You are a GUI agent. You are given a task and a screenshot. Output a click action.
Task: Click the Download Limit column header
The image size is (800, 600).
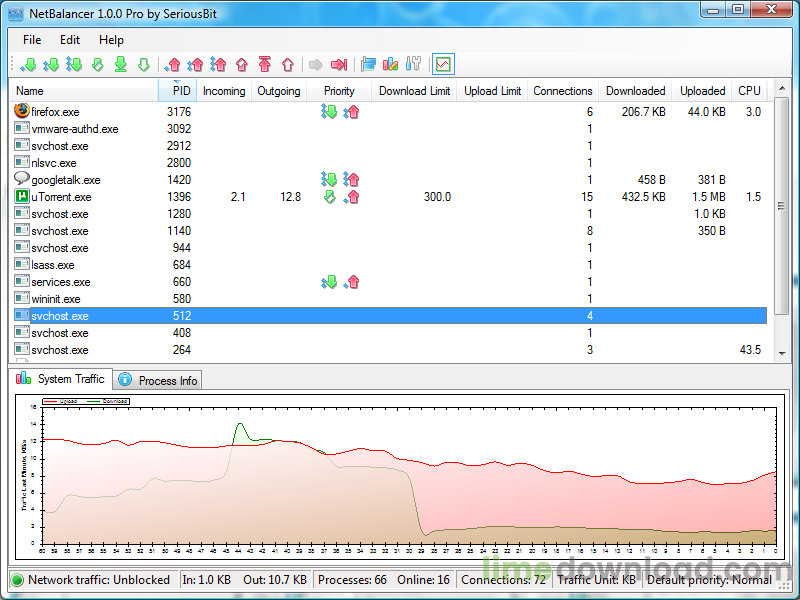(414, 91)
